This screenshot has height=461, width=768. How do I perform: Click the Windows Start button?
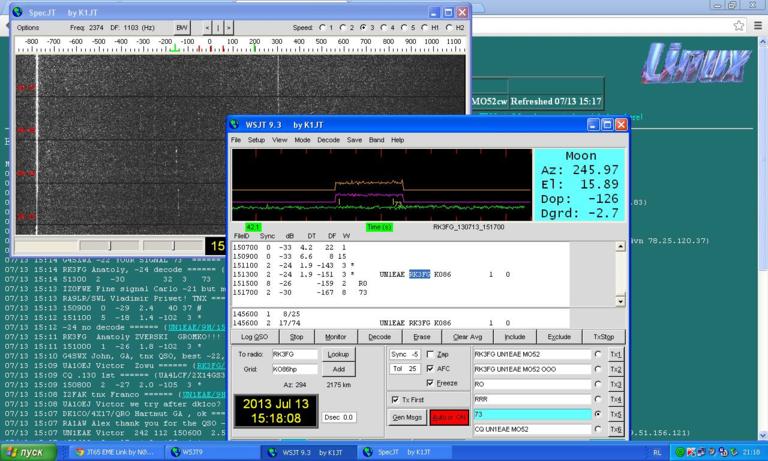coord(29,452)
